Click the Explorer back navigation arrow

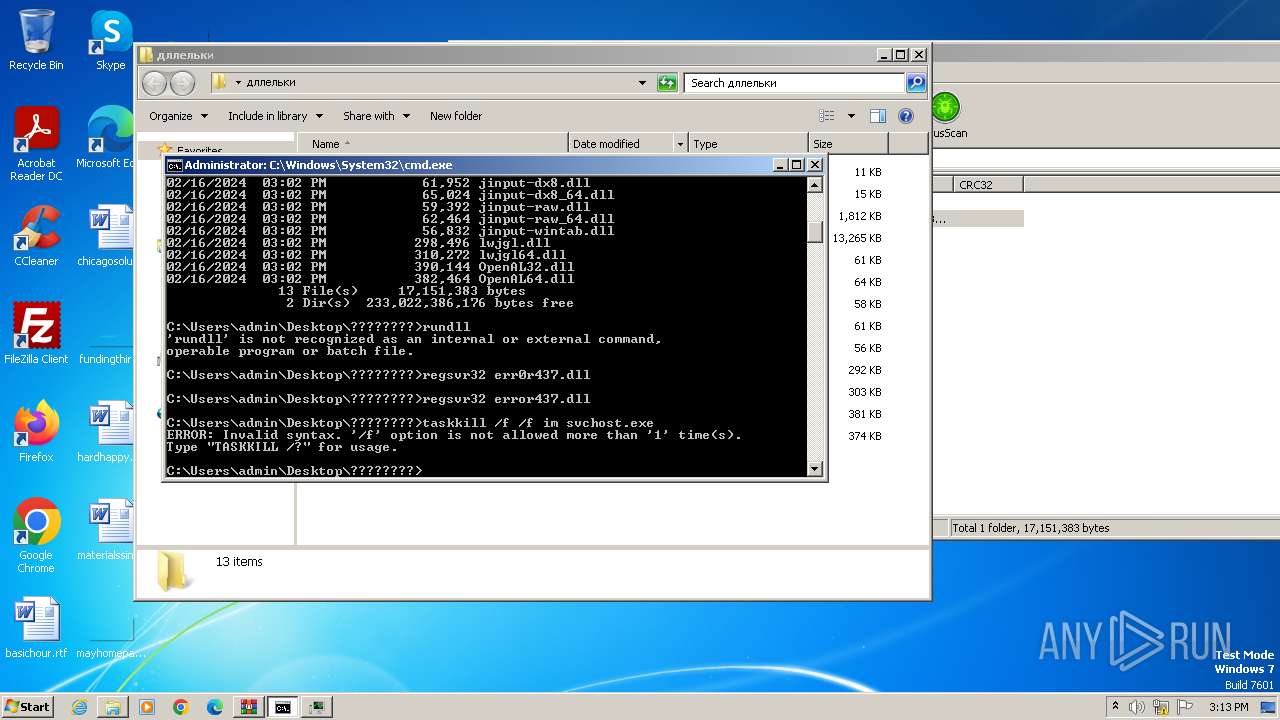[x=154, y=83]
